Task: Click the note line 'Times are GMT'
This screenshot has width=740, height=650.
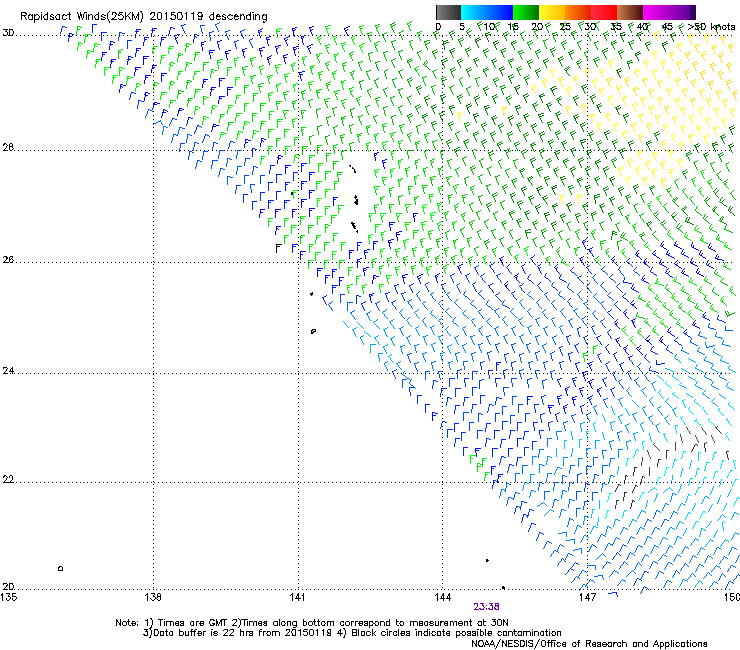Action: (x=193, y=623)
